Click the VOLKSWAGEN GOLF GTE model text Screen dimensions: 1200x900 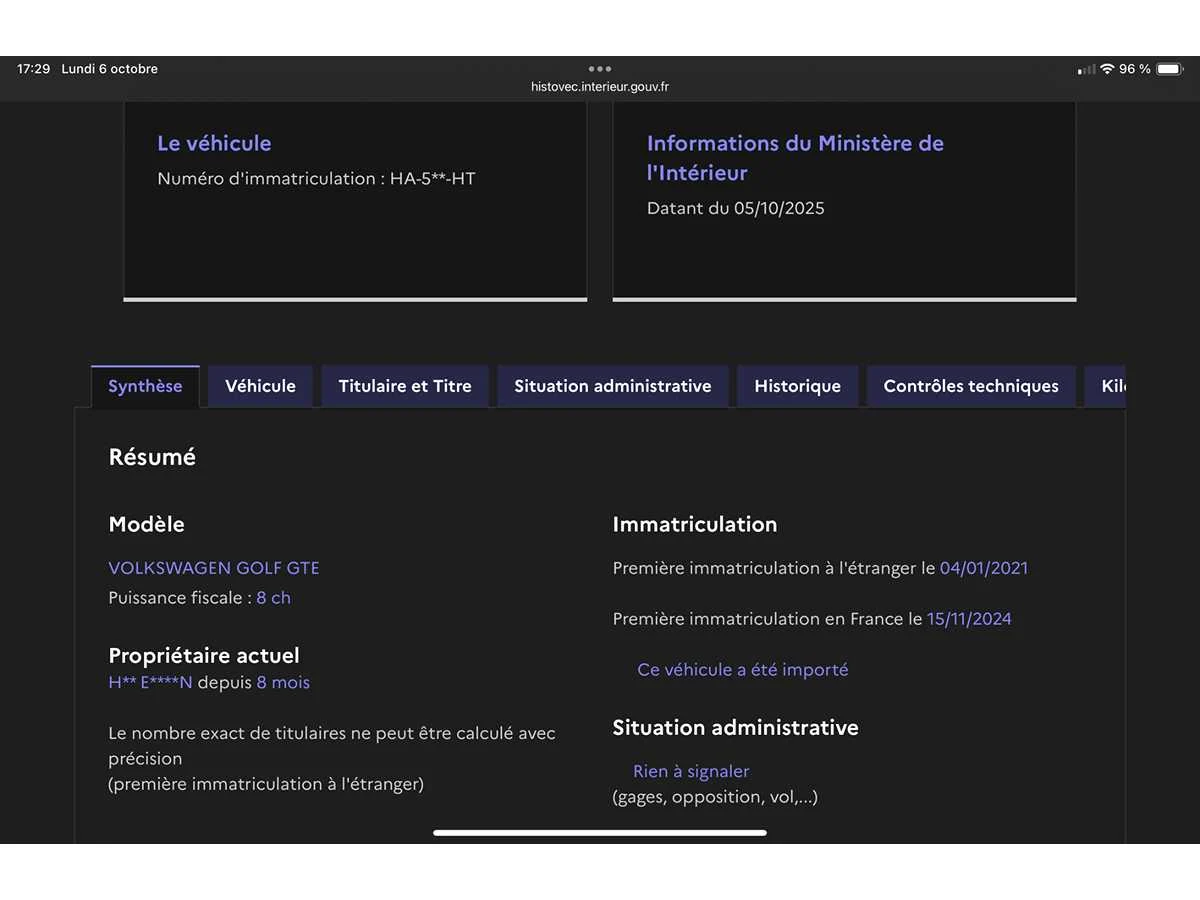click(x=214, y=568)
